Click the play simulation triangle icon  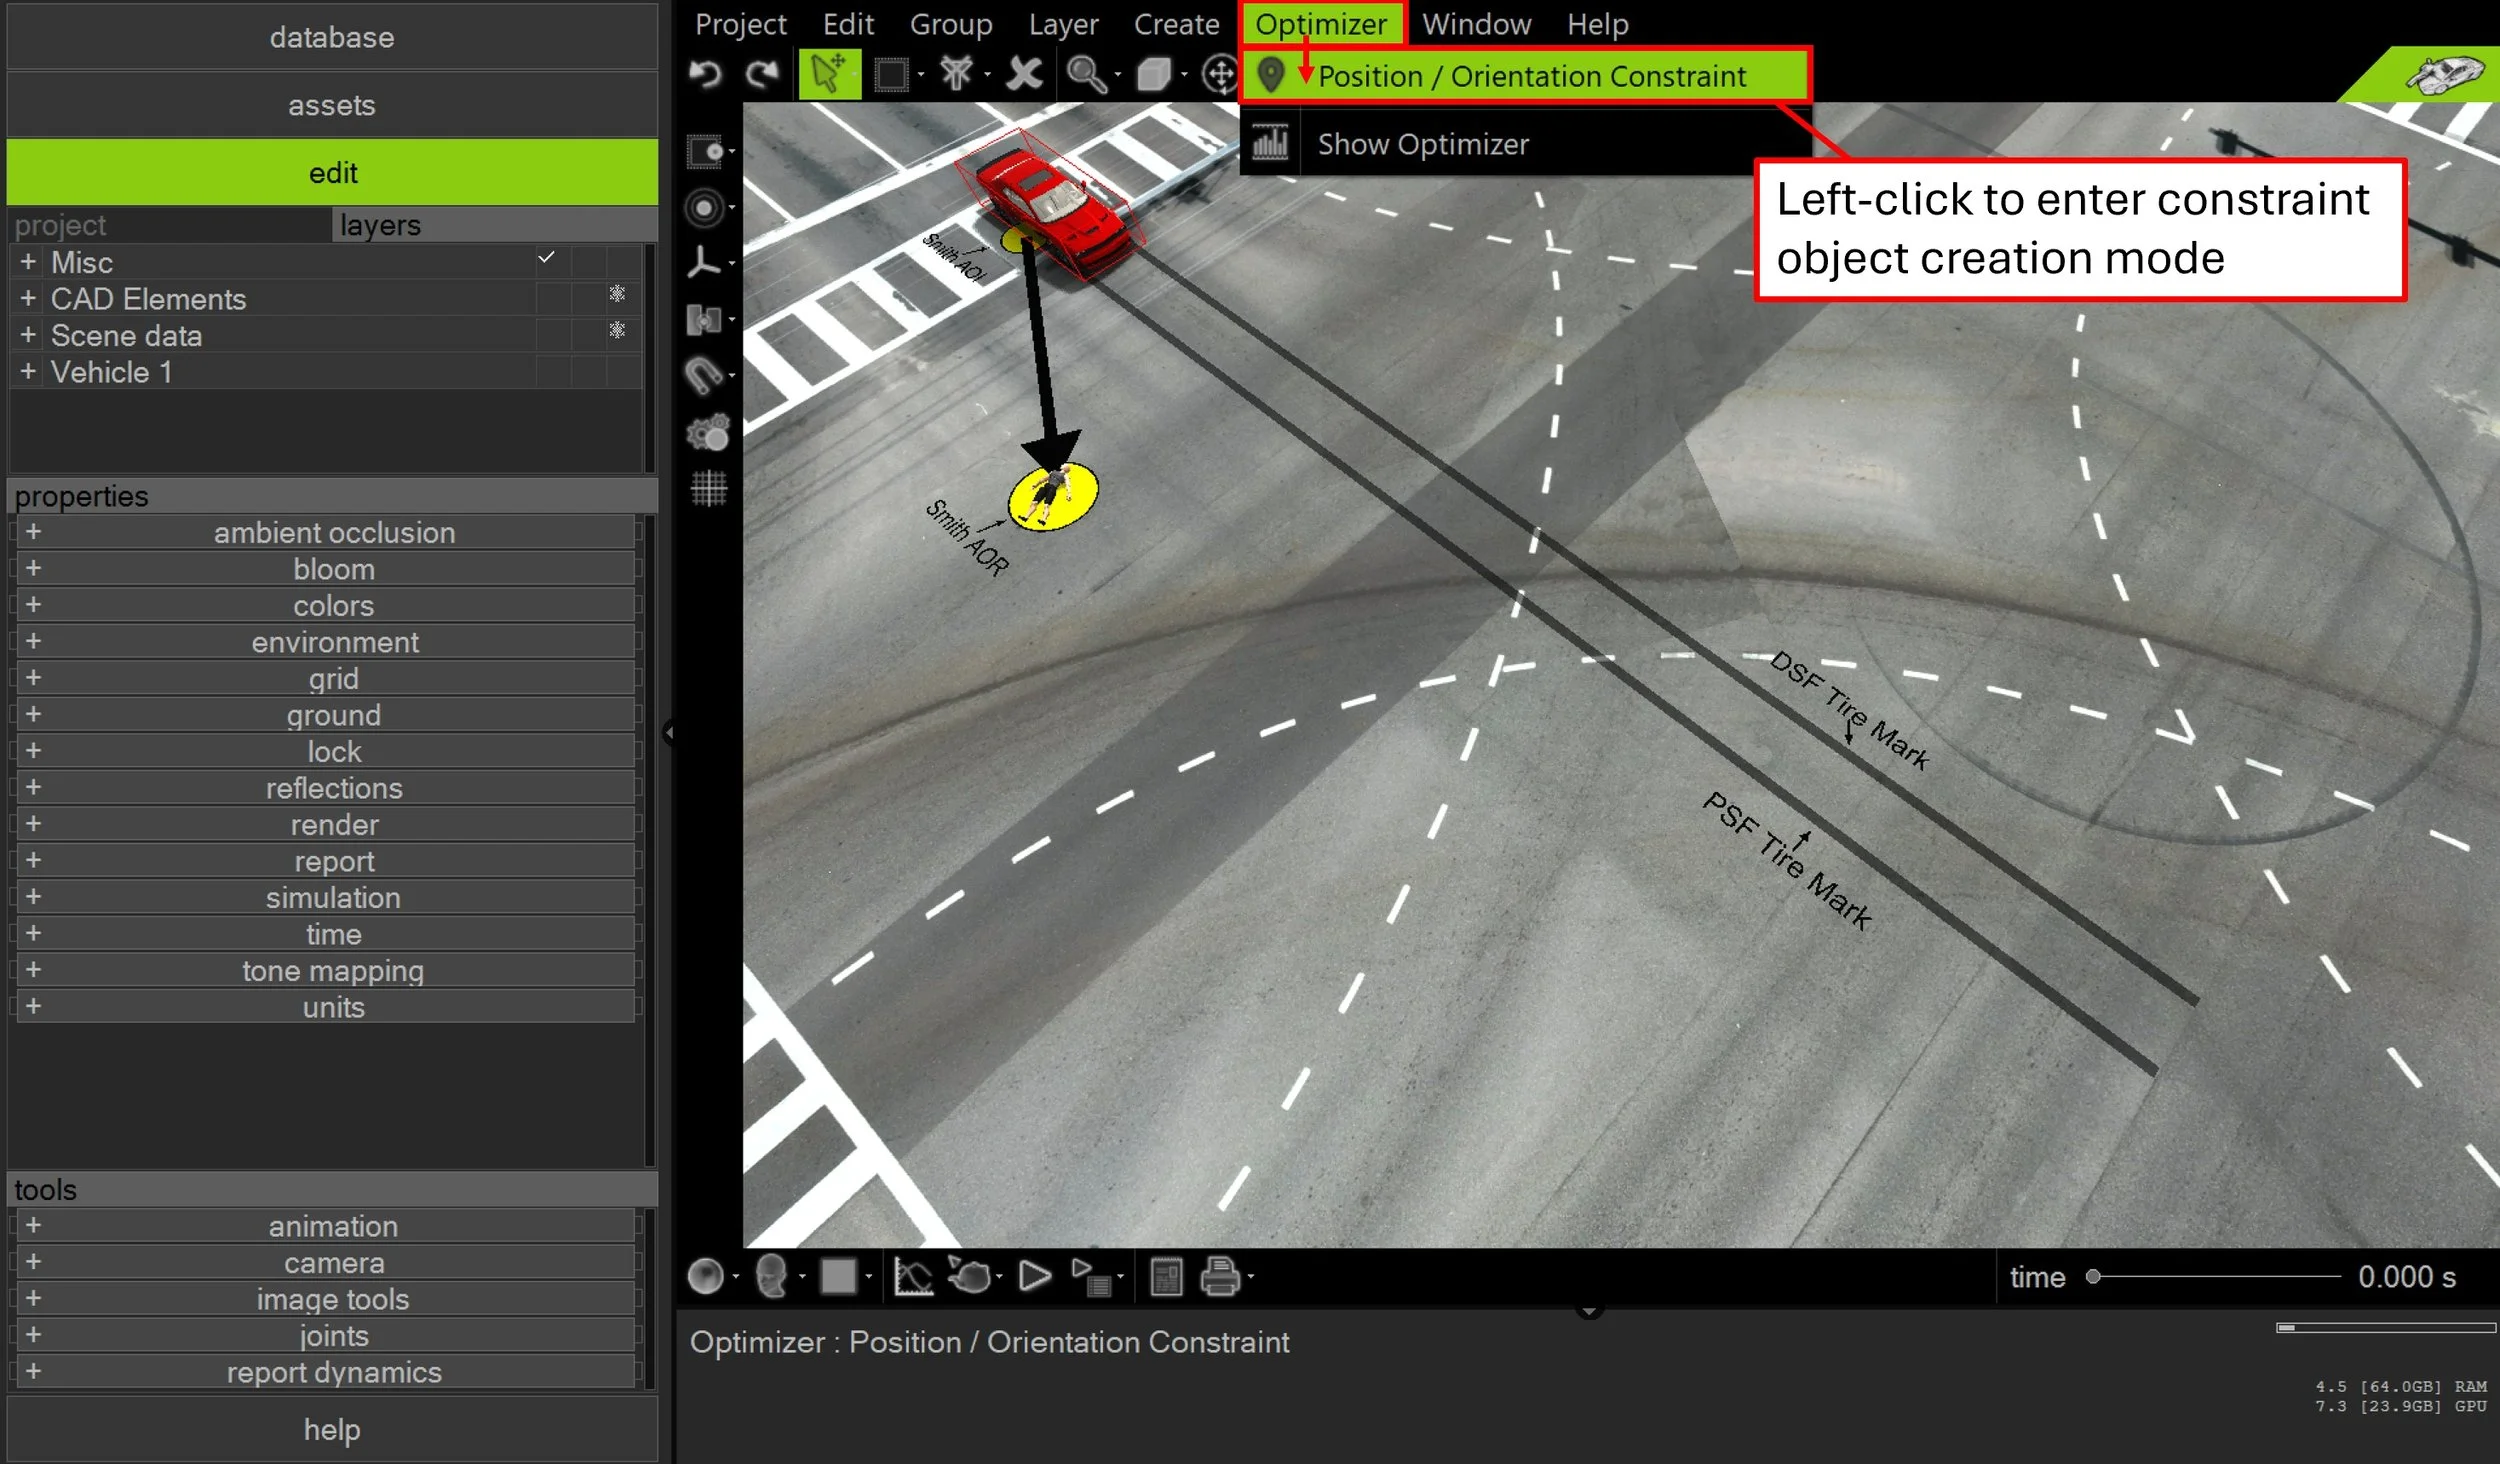click(1034, 1277)
